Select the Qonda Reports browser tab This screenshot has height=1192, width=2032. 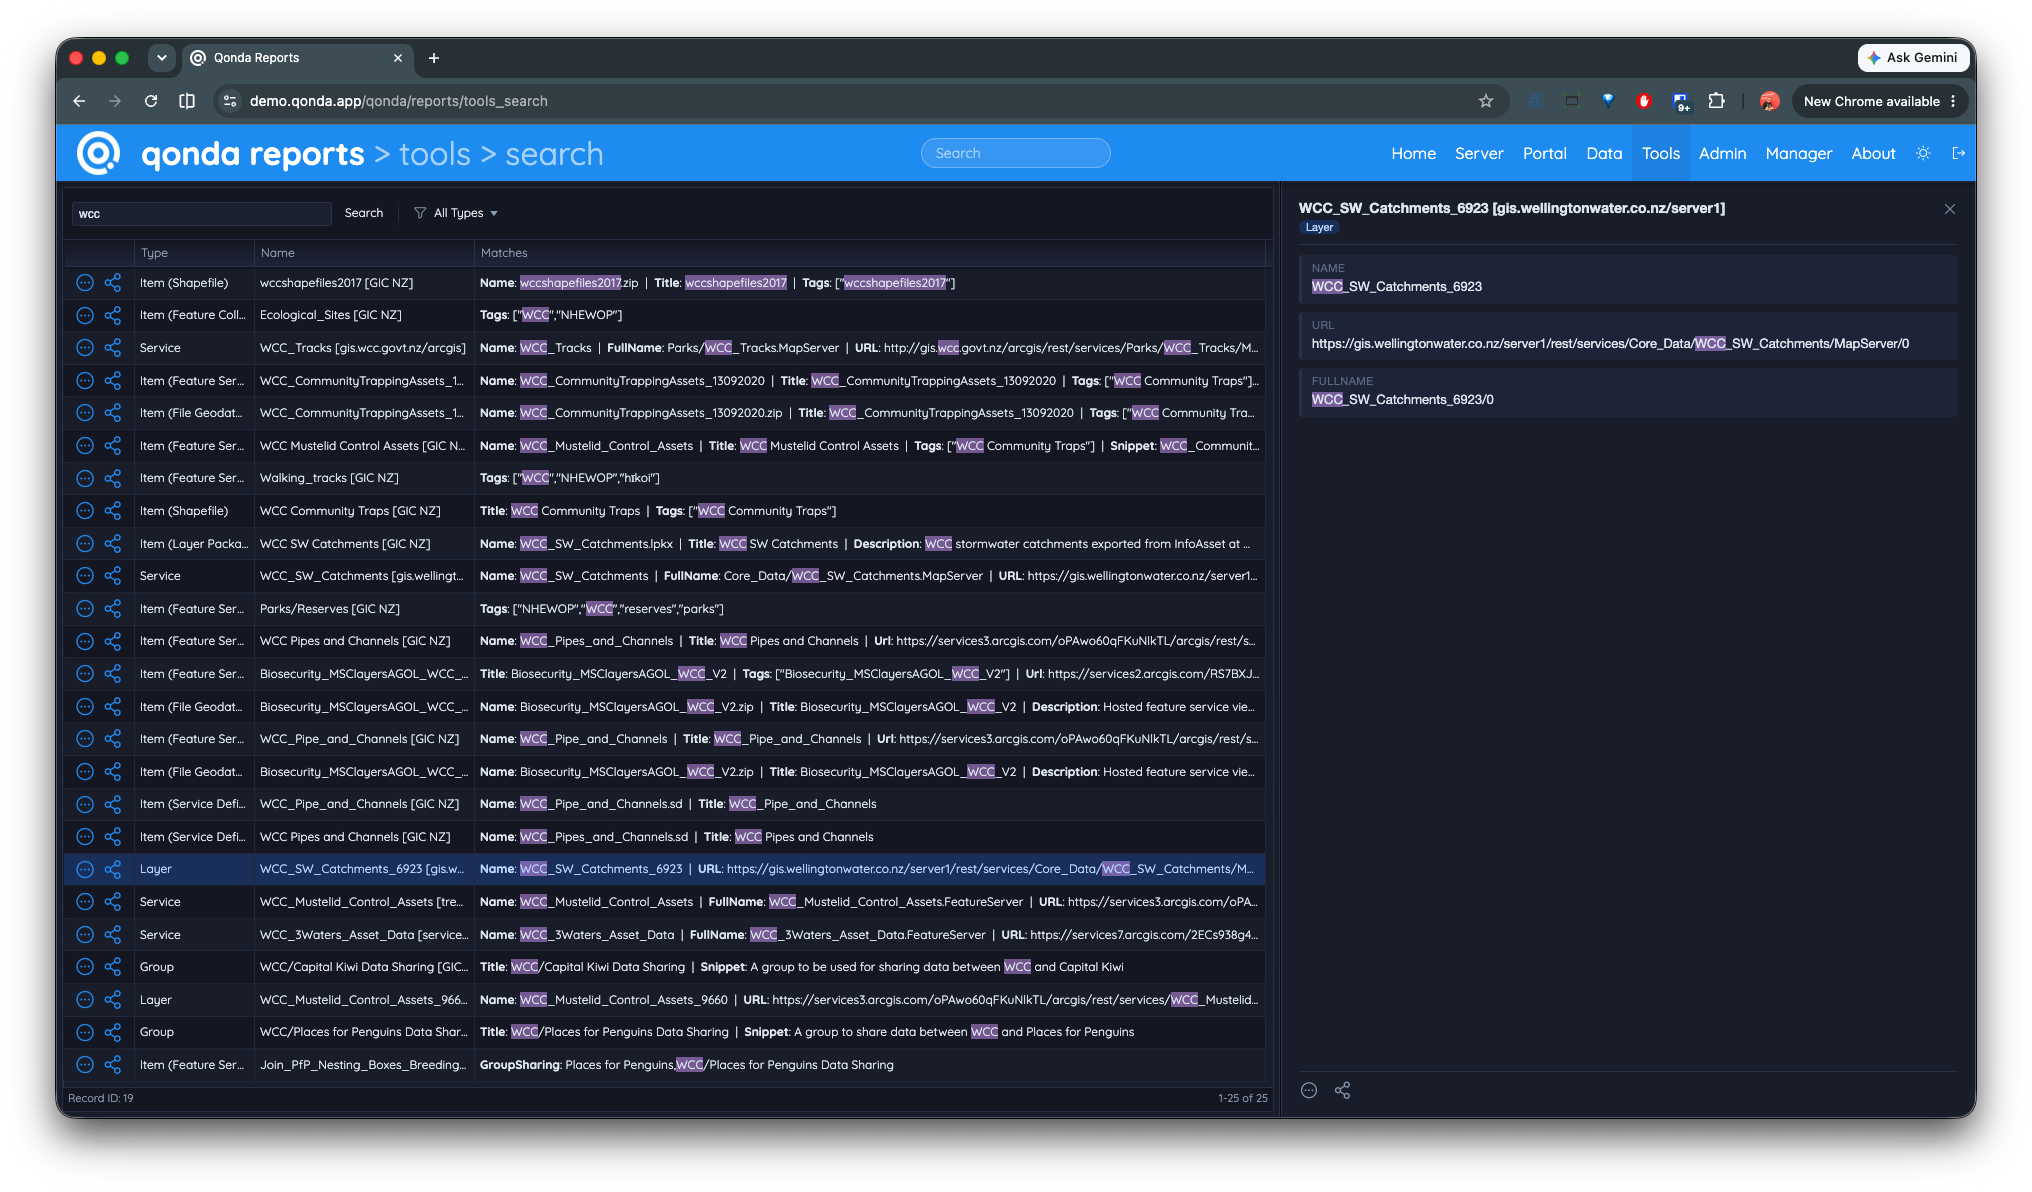click(x=295, y=58)
